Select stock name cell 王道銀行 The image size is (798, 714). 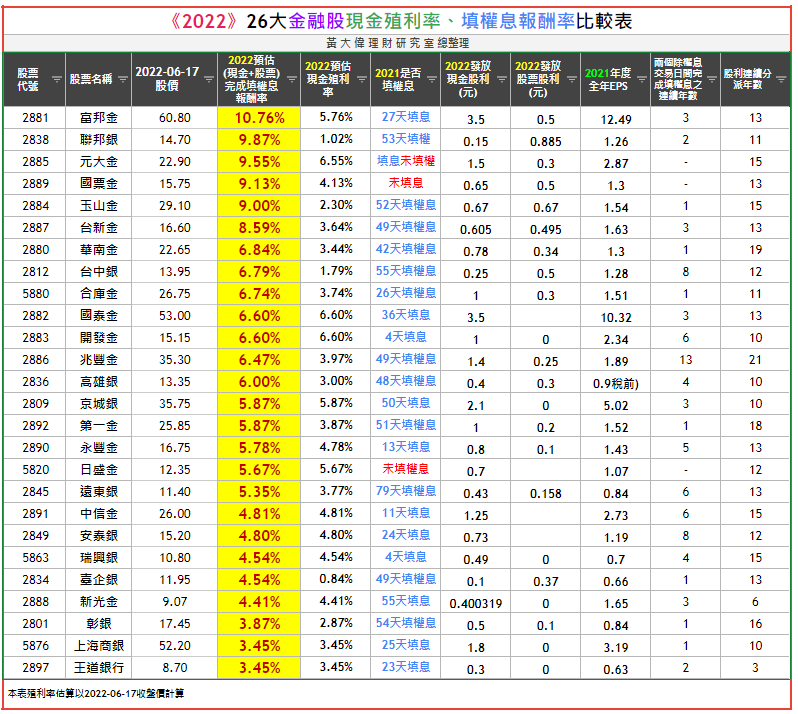99,667
